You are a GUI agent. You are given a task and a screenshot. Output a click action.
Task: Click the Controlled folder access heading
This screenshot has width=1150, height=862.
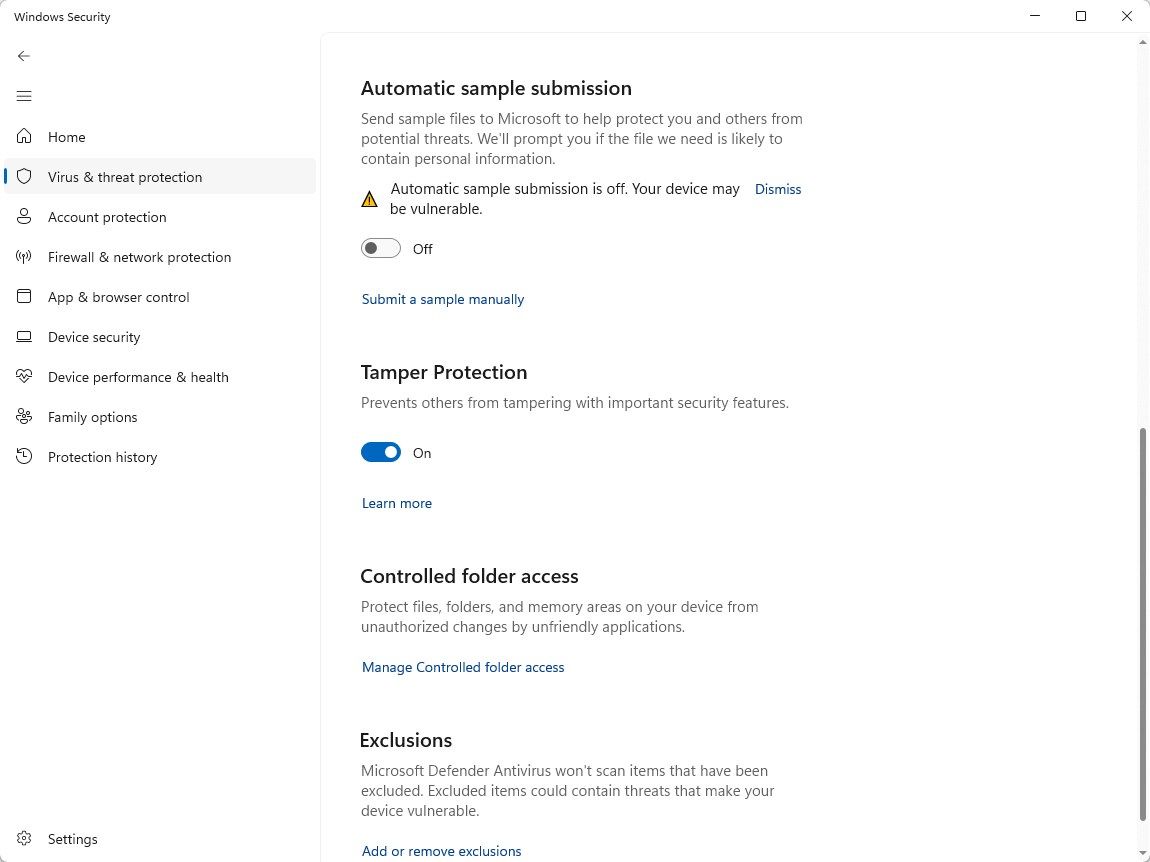pyautogui.click(x=469, y=577)
